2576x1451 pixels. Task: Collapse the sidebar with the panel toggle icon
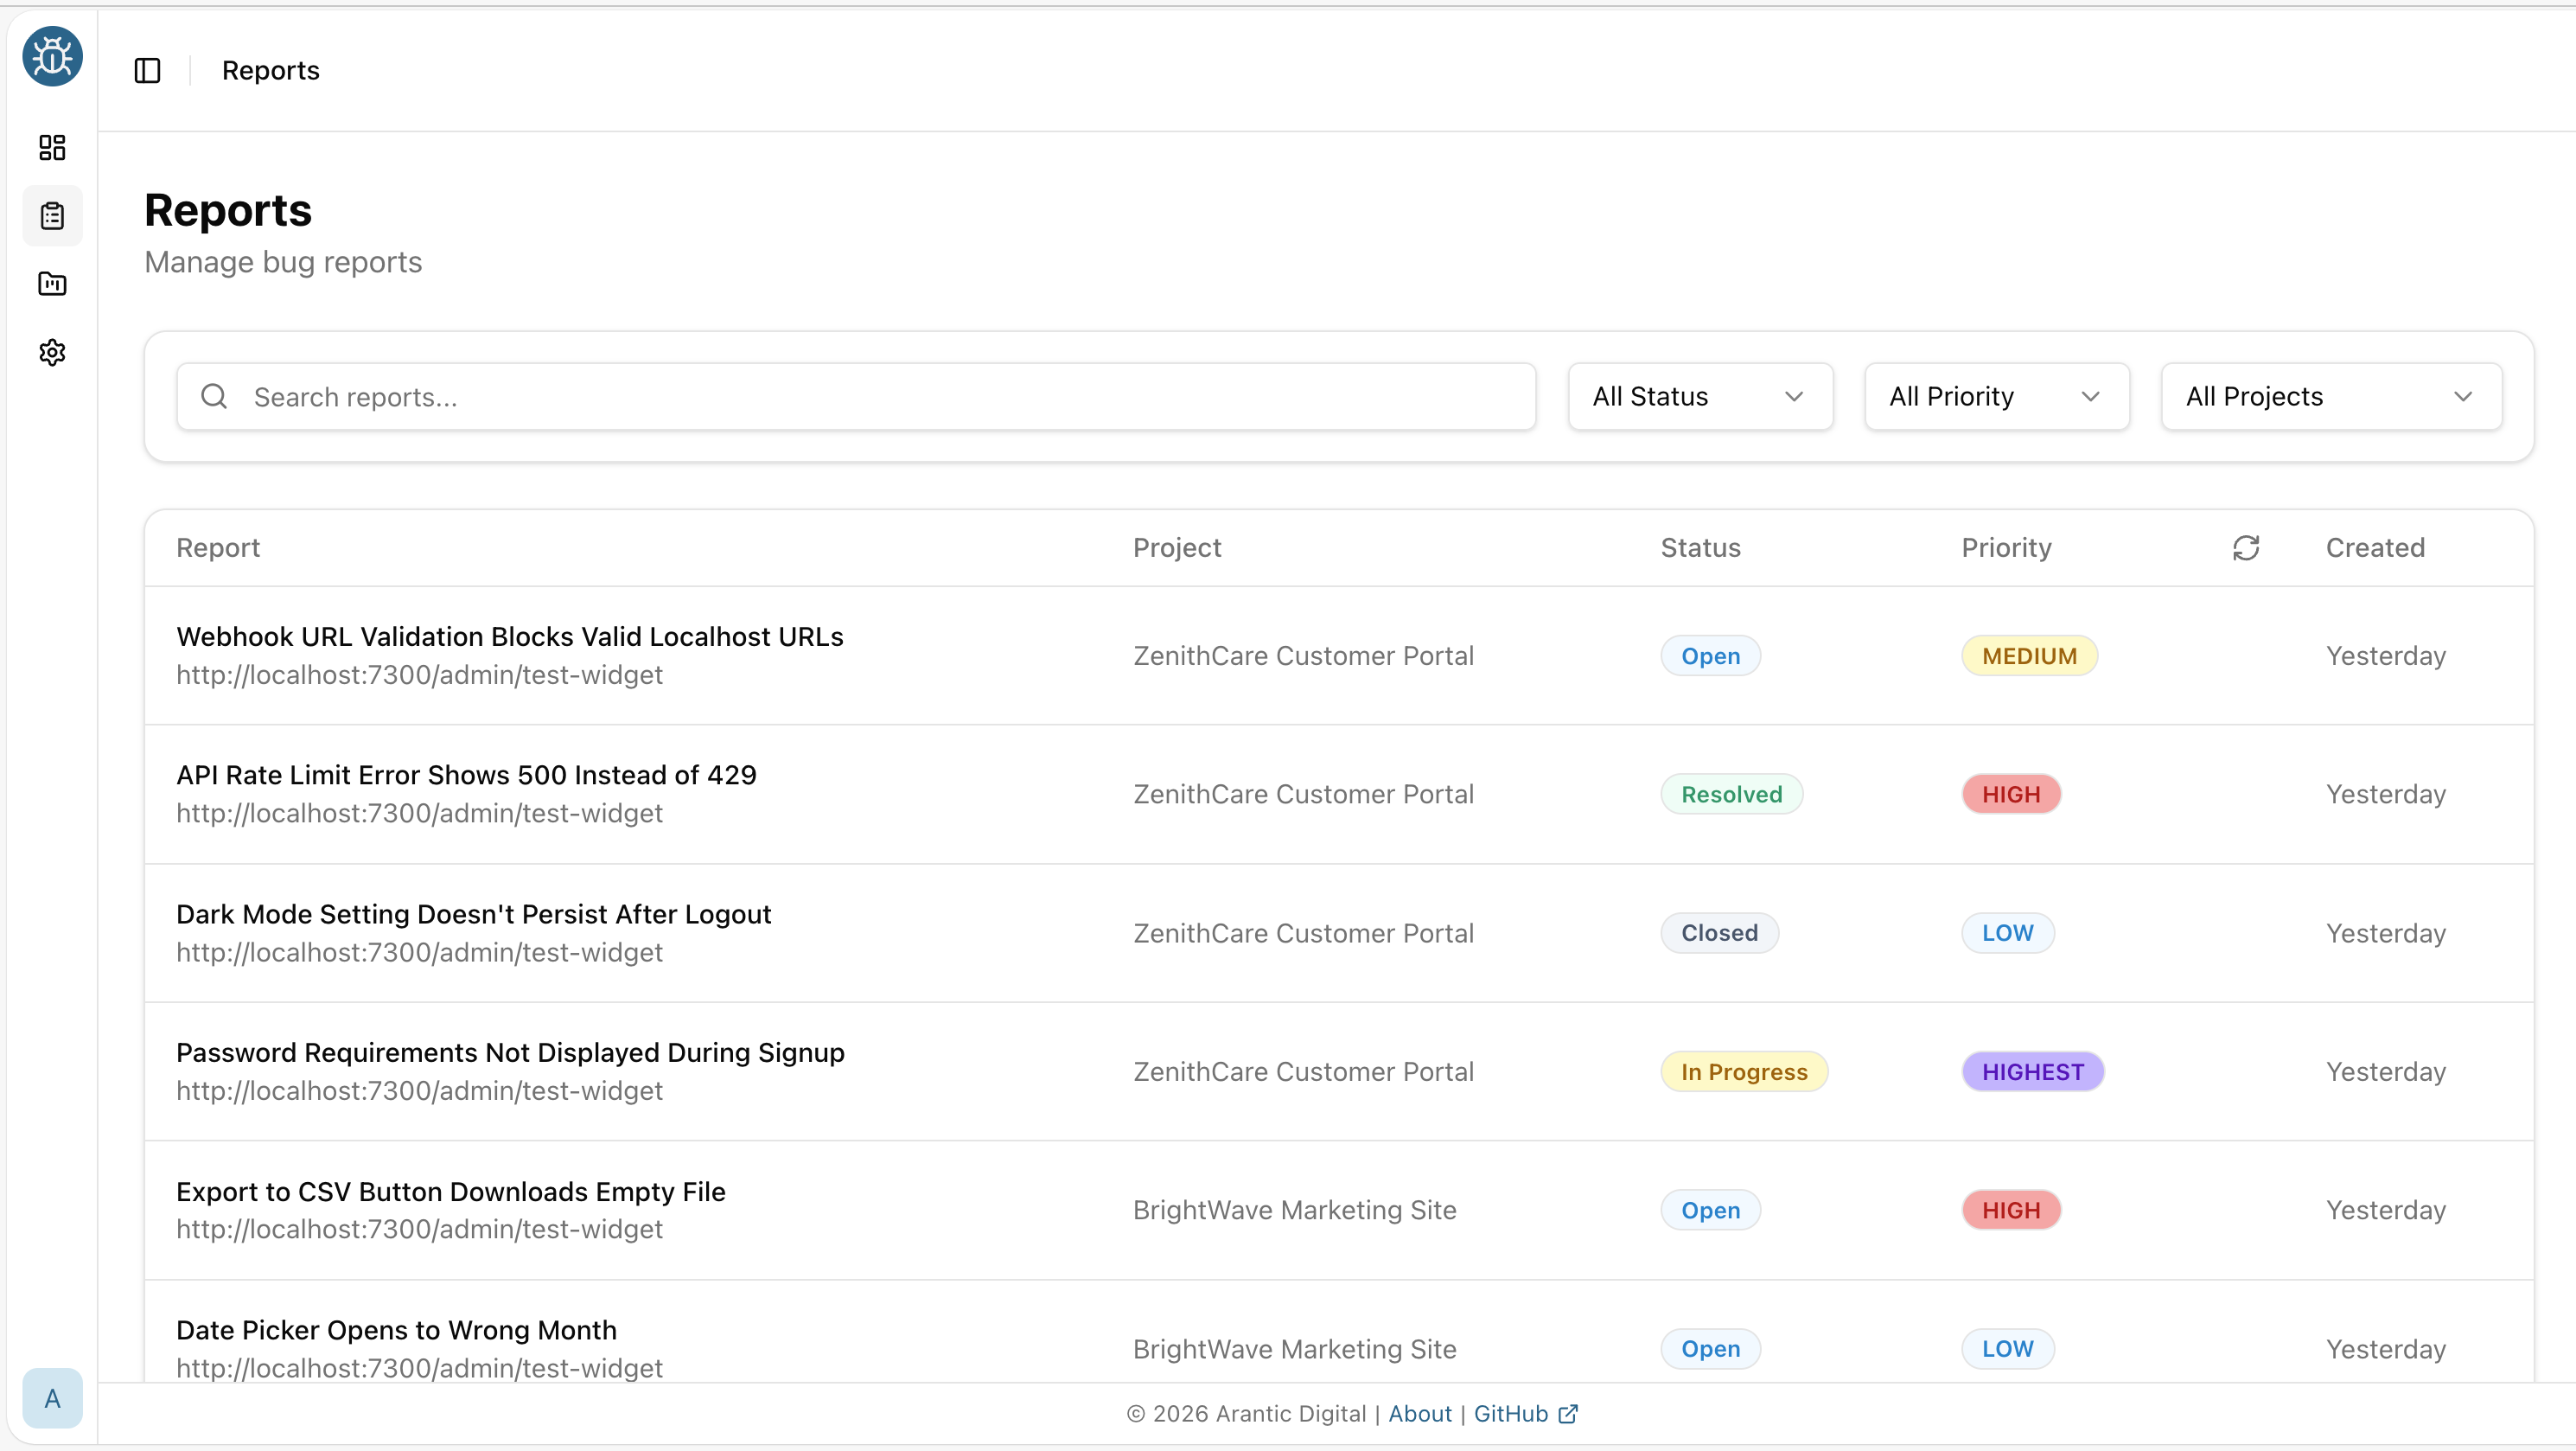coord(147,70)
